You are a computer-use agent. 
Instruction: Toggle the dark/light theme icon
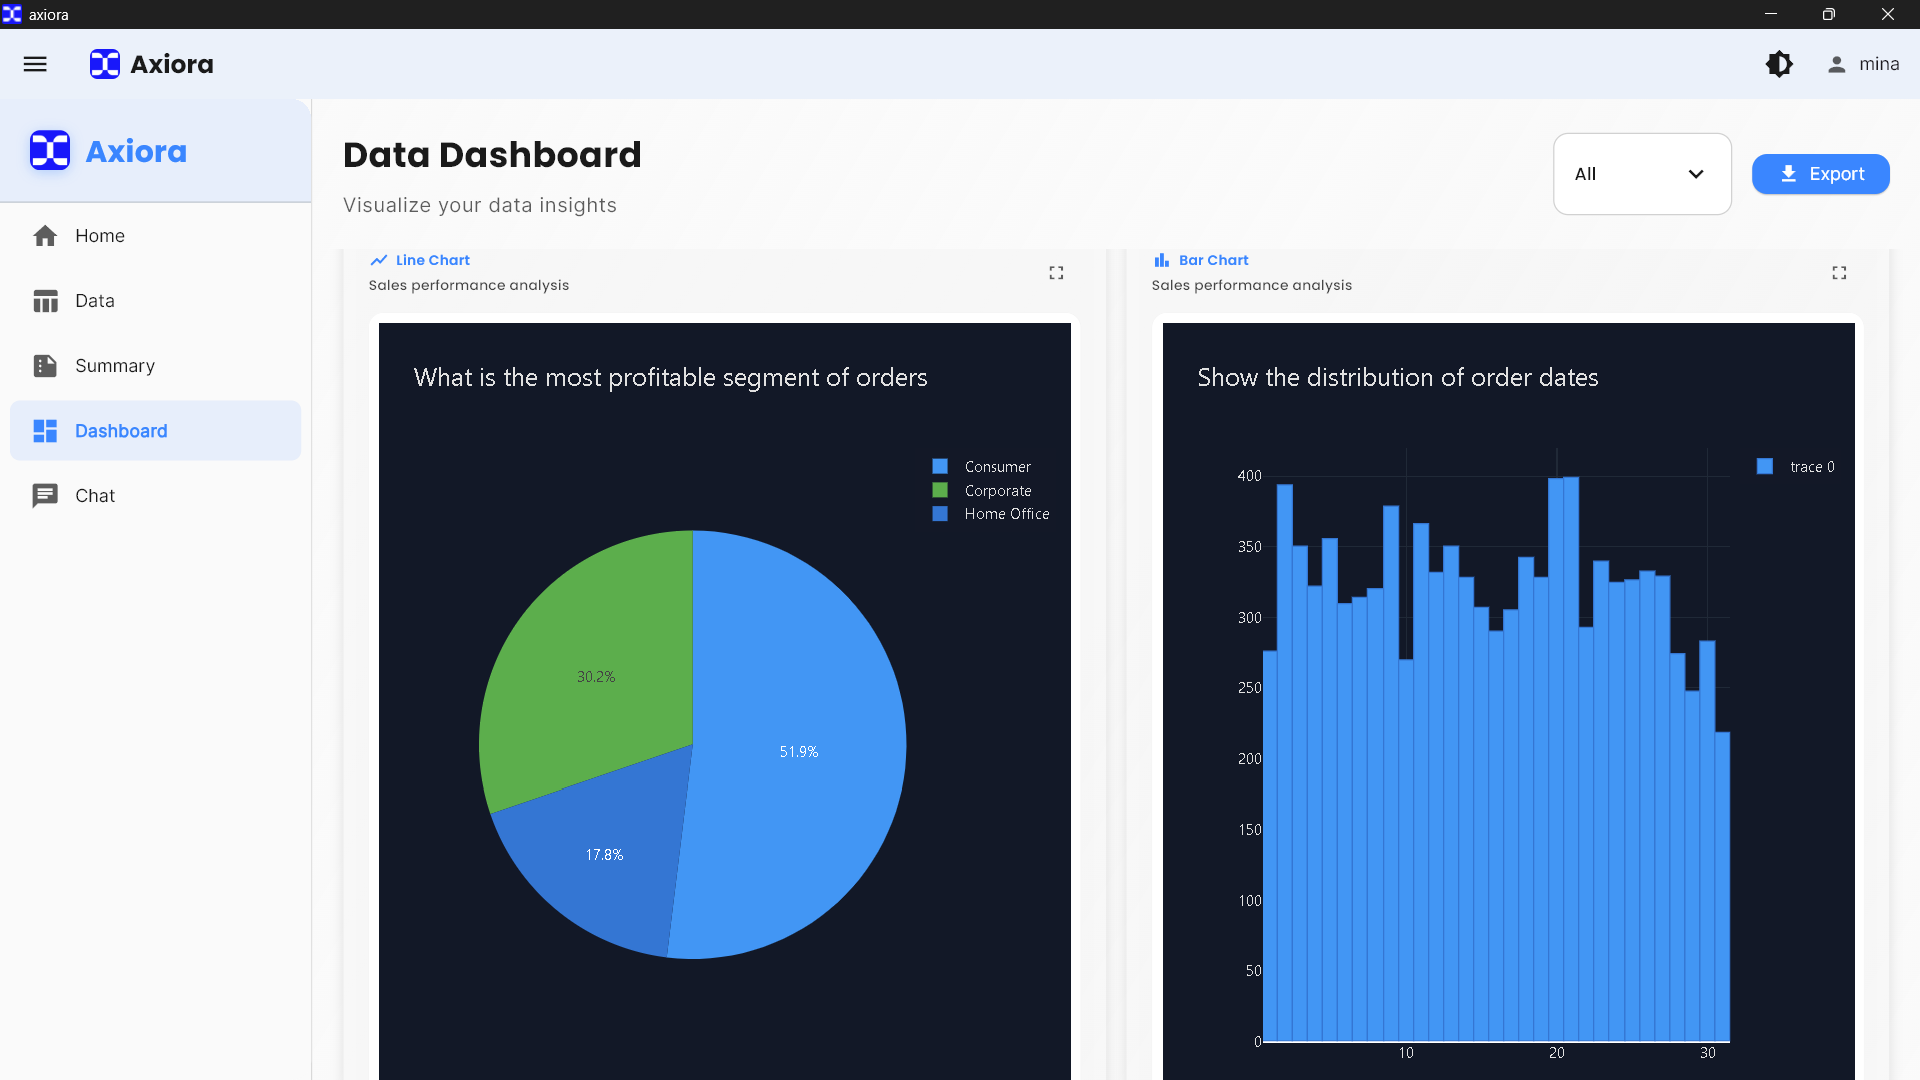tap(1779, 64)
